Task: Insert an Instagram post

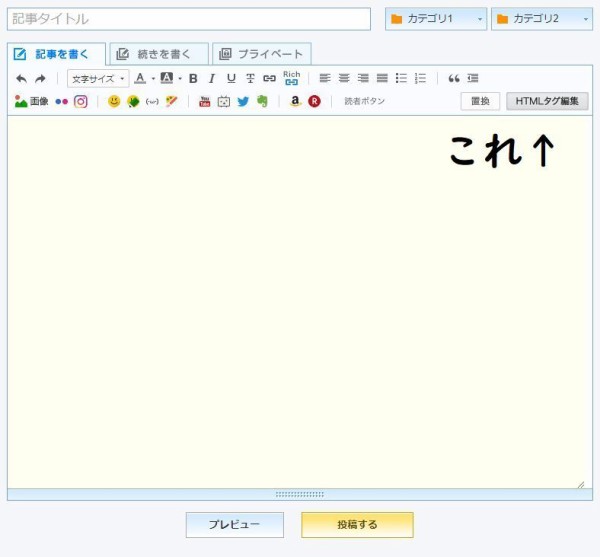Action: point(81,102)
